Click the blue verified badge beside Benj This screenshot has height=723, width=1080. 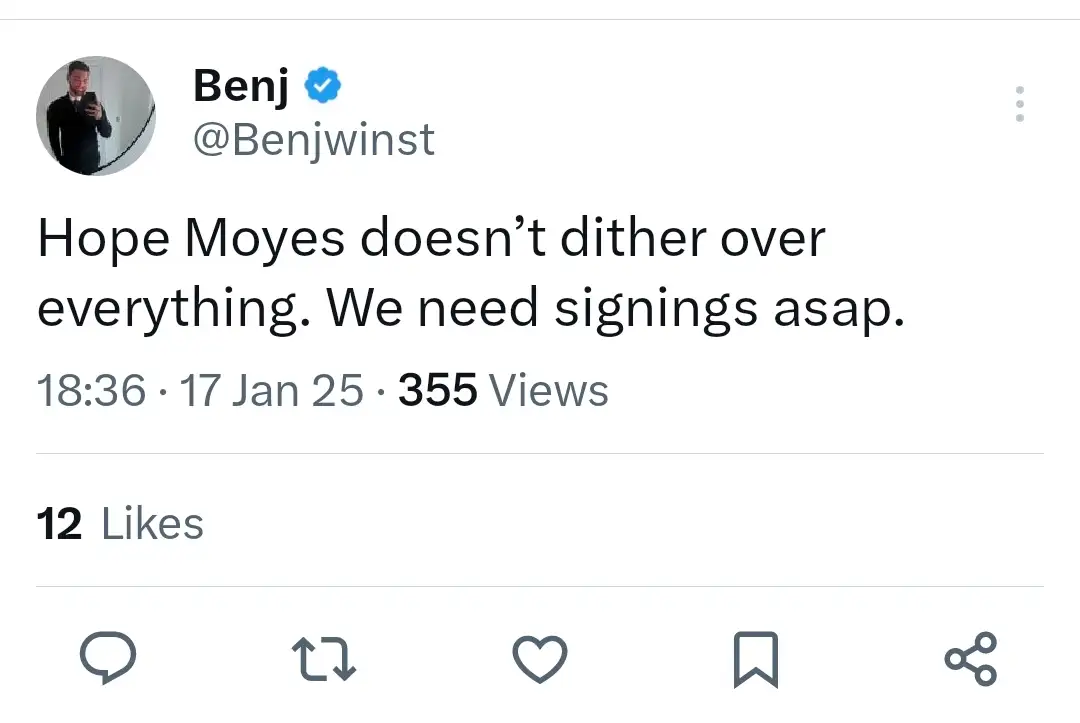pyautogui.click(x=322, y=88)
